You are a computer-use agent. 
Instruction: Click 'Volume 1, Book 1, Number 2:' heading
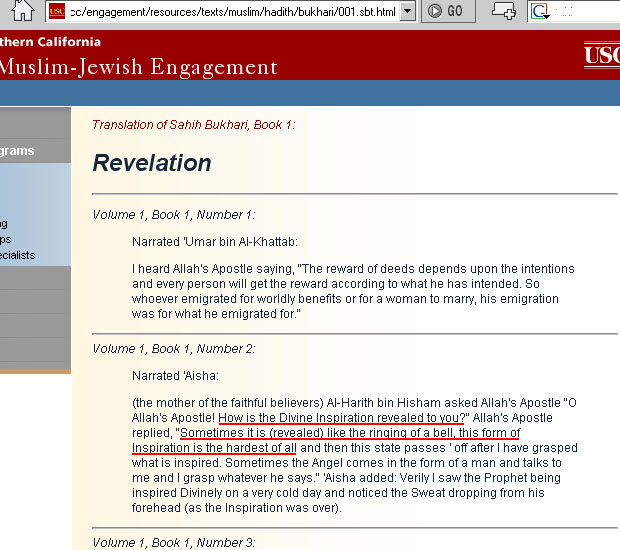pos(174,349)
